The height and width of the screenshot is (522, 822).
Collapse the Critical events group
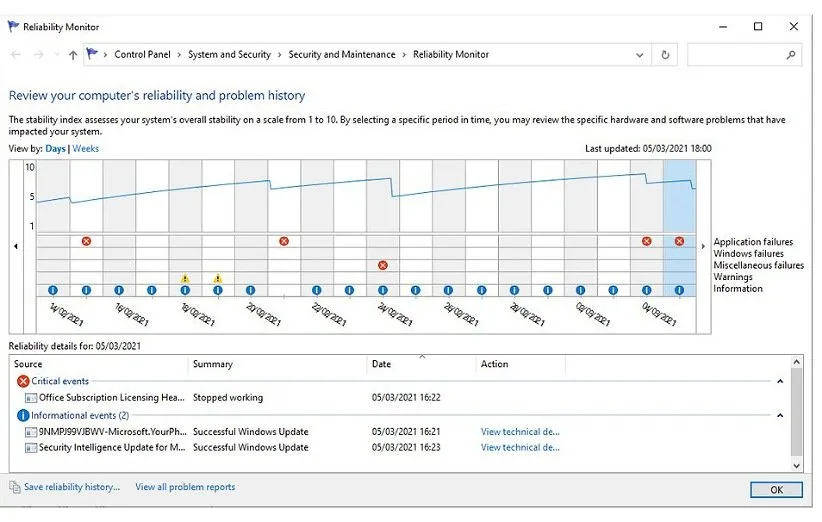point(780,381)
